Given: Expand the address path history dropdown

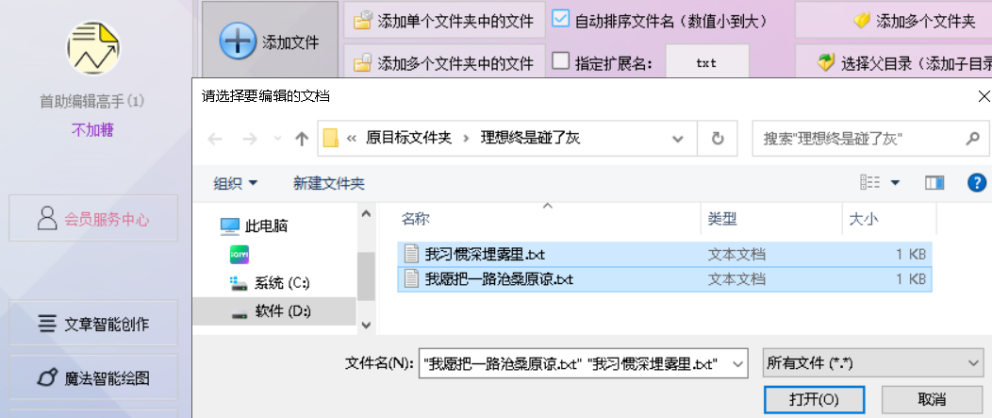Looking at the screenshot, I should 678,138.
